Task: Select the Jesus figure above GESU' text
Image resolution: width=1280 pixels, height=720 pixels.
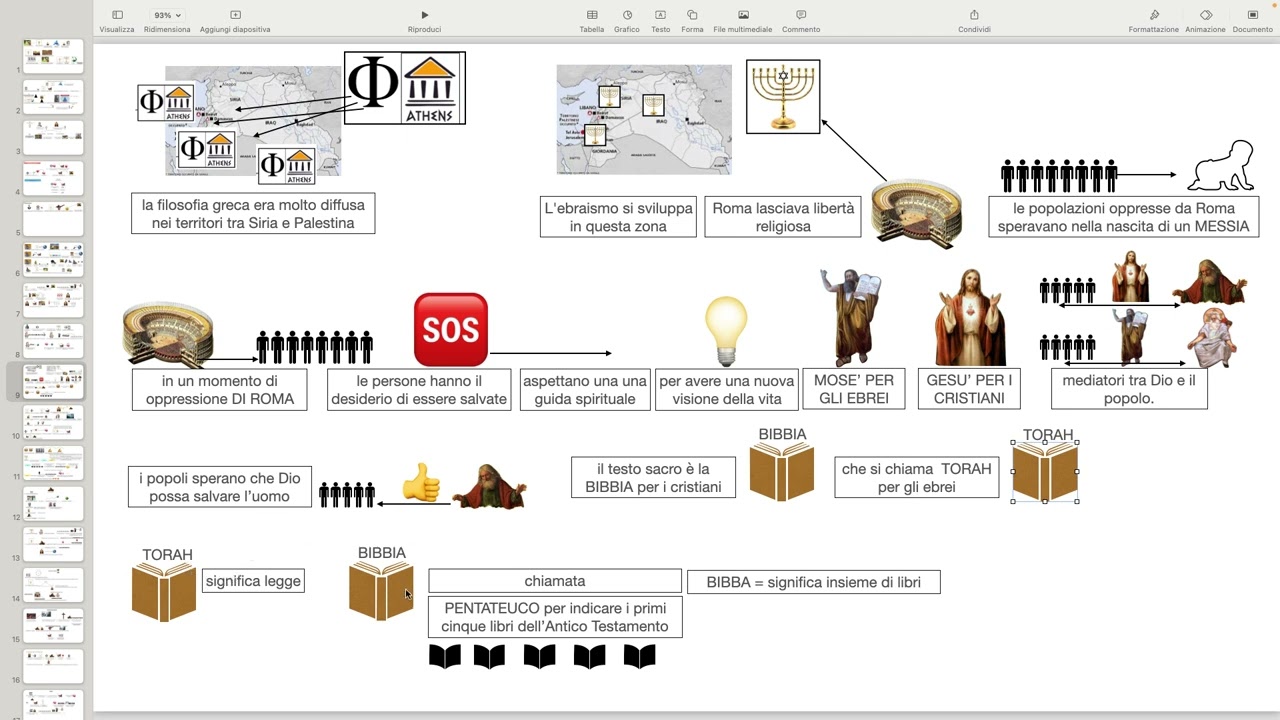Action: (x=970, y=317)
